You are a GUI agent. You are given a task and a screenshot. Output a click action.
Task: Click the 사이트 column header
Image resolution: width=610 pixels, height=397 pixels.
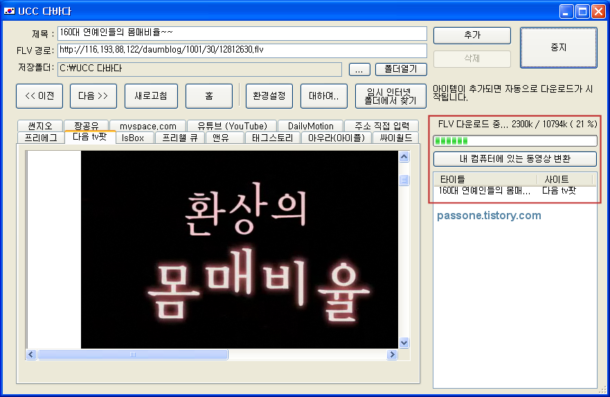pyautogui.click(x=564, y=179)
